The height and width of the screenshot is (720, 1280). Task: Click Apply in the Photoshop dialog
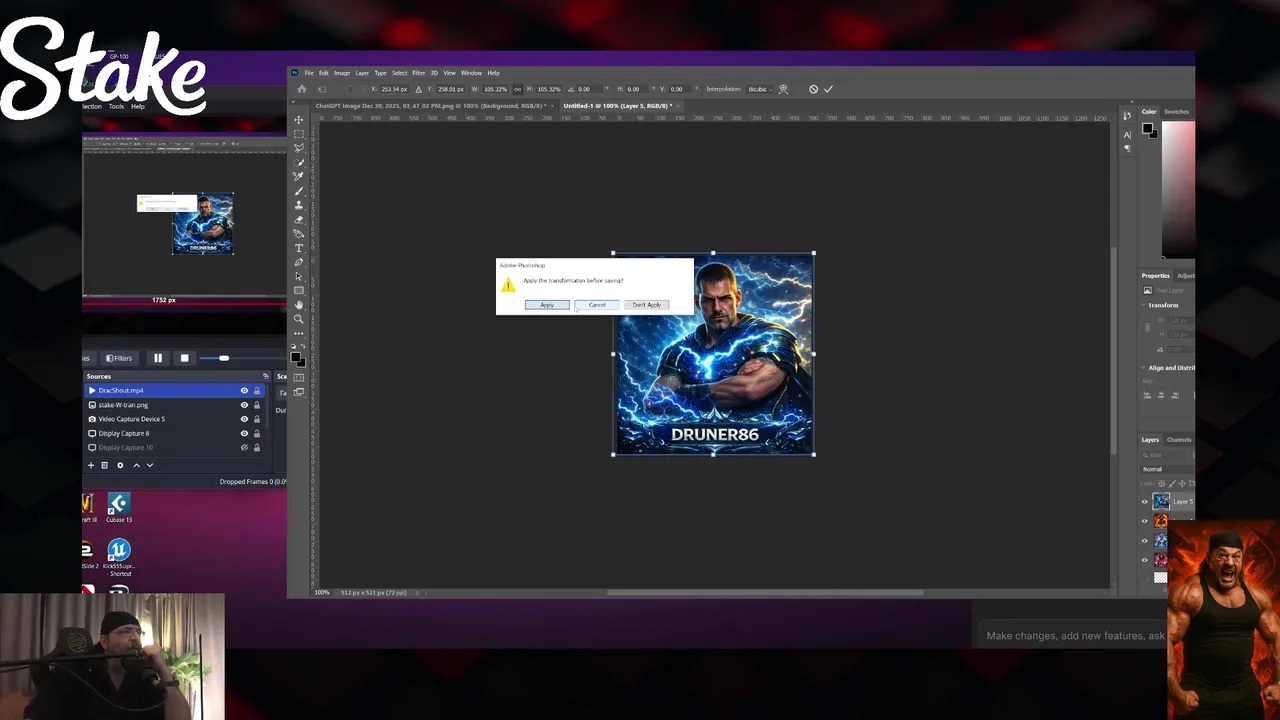point(547,305)
